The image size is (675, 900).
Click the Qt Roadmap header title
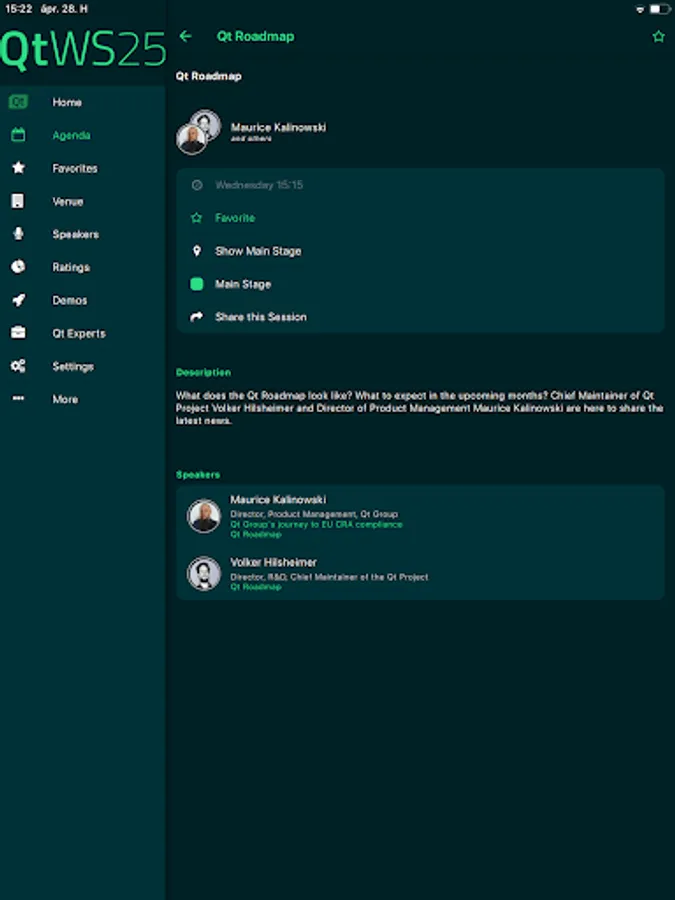pos(255,36)
